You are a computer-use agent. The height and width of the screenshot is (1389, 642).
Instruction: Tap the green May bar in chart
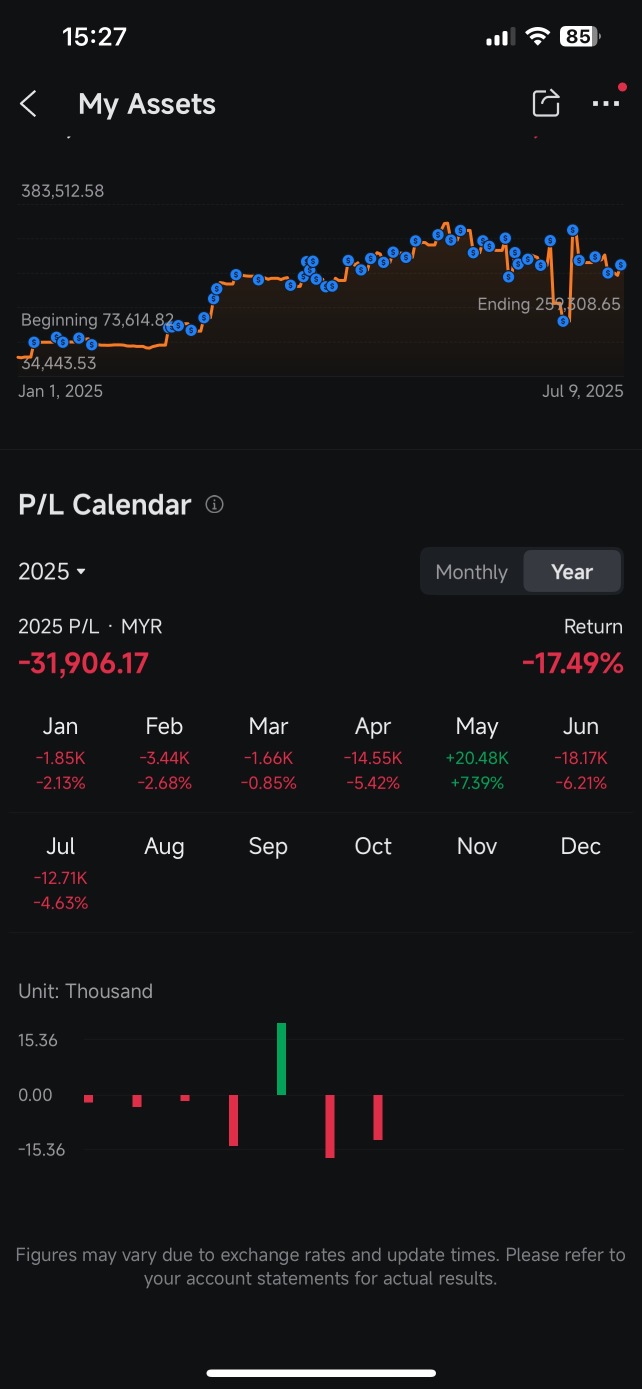pyautogui.click(x=282, y=1059)
